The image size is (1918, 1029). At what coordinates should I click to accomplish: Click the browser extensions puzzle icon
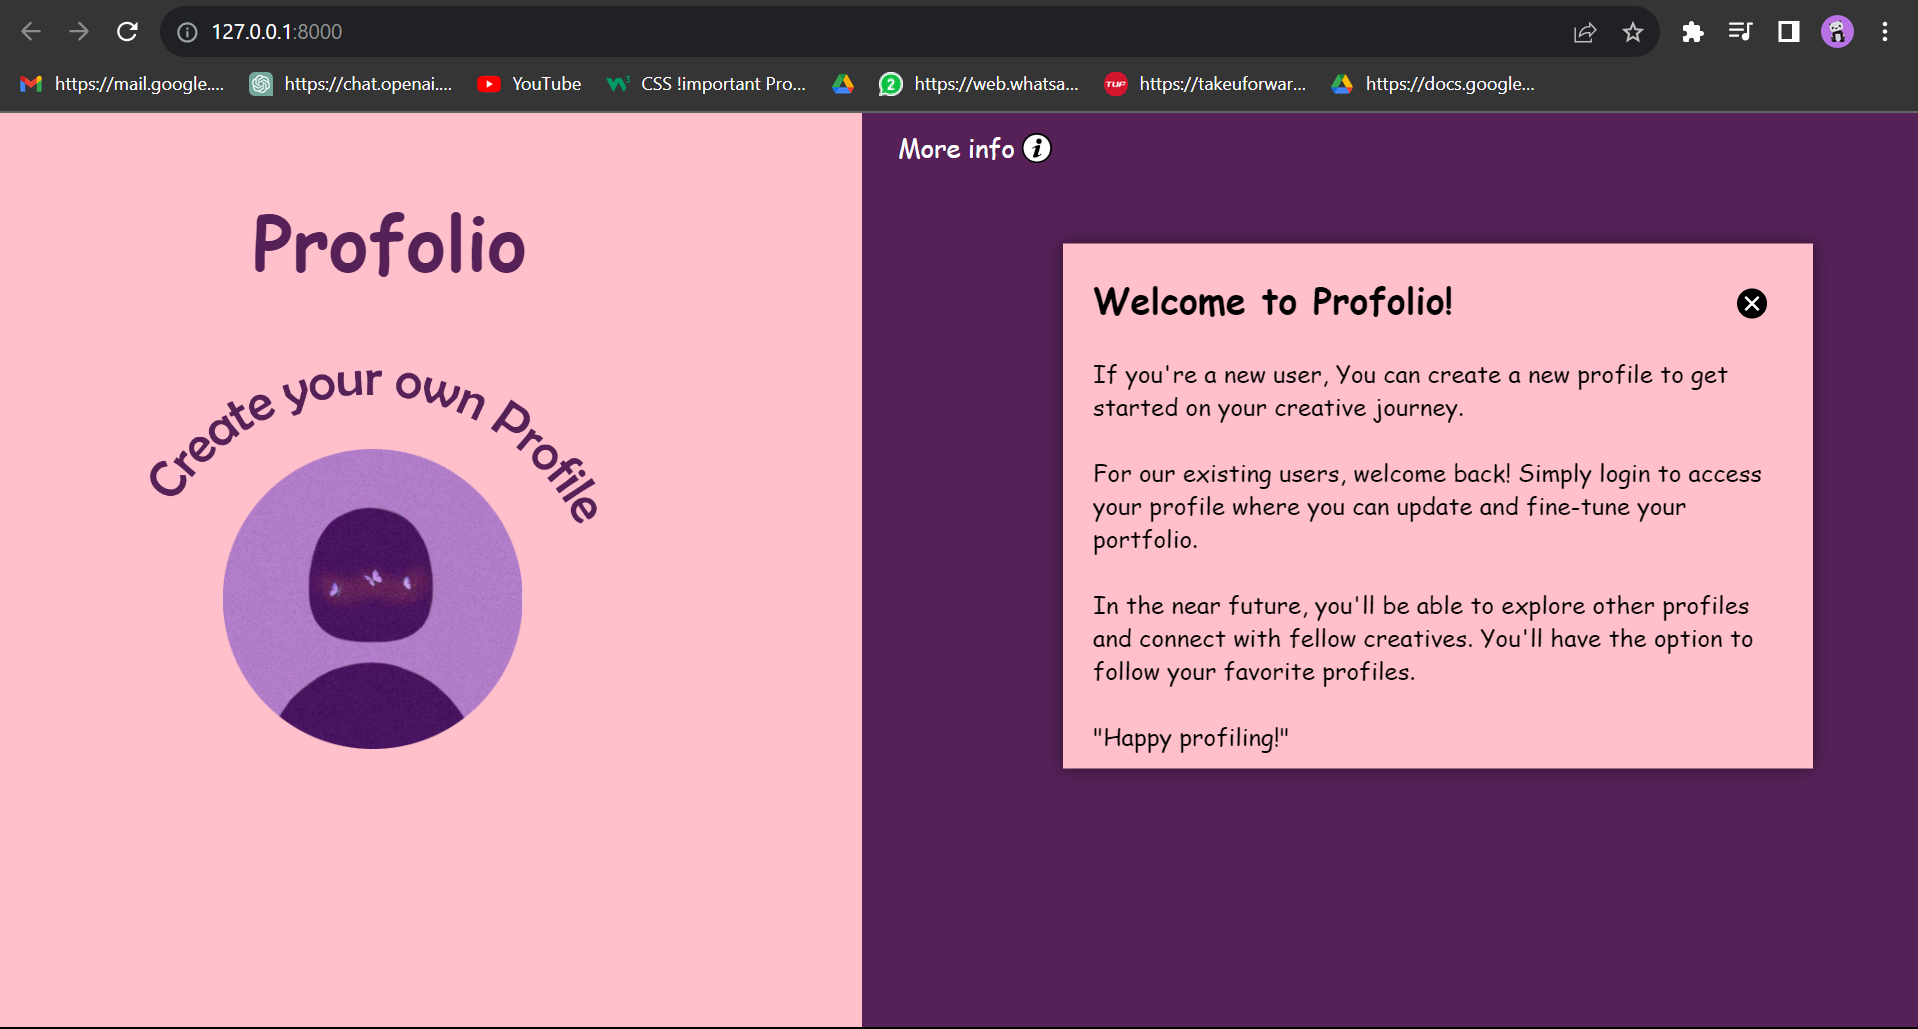click(1692, 31)
